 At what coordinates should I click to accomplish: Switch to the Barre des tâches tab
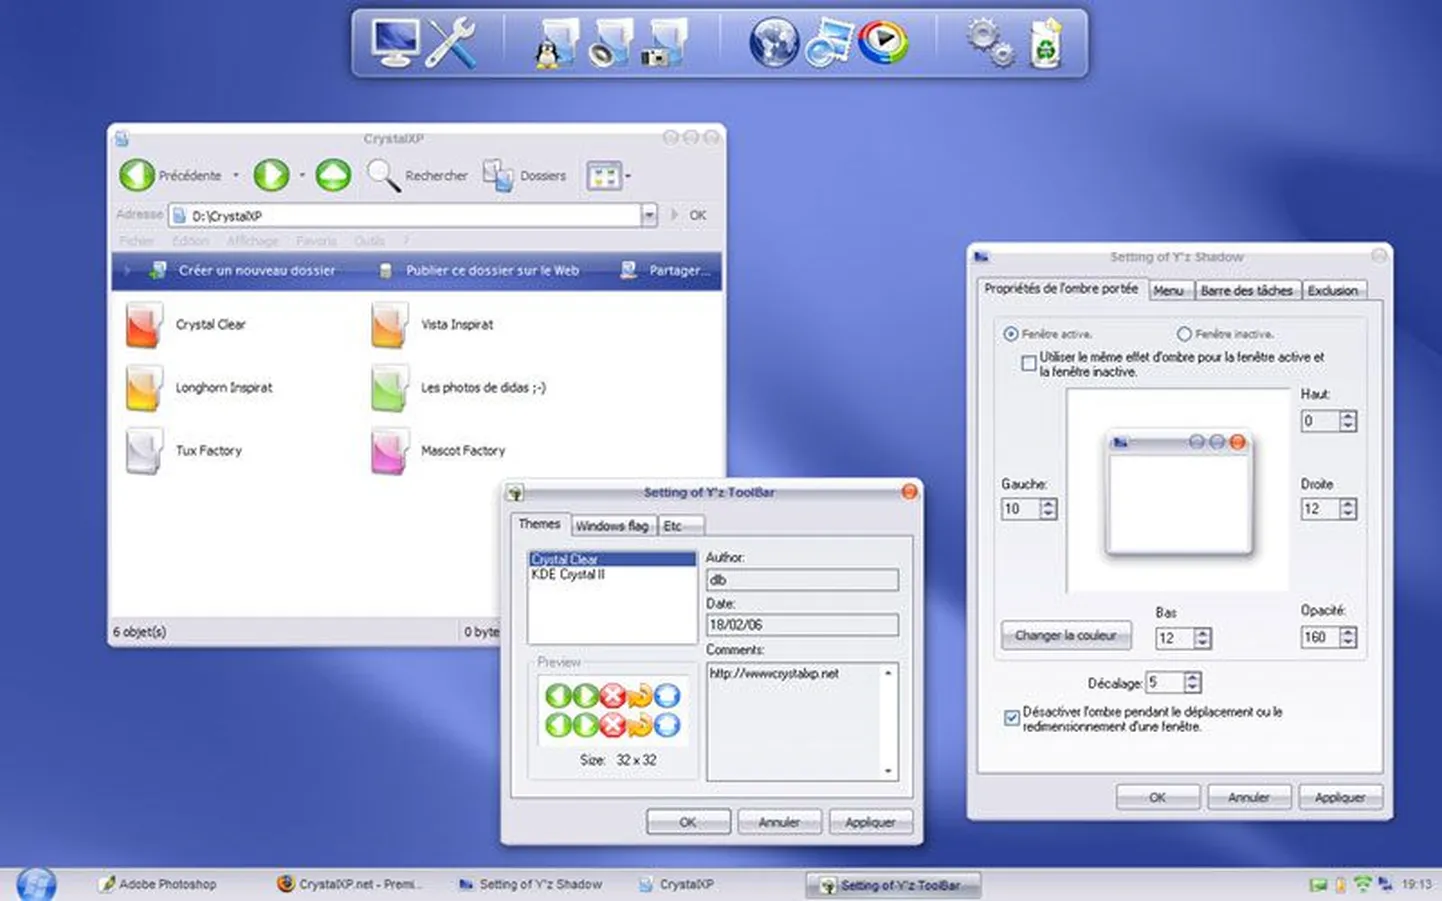click(x=1247, y=291)
